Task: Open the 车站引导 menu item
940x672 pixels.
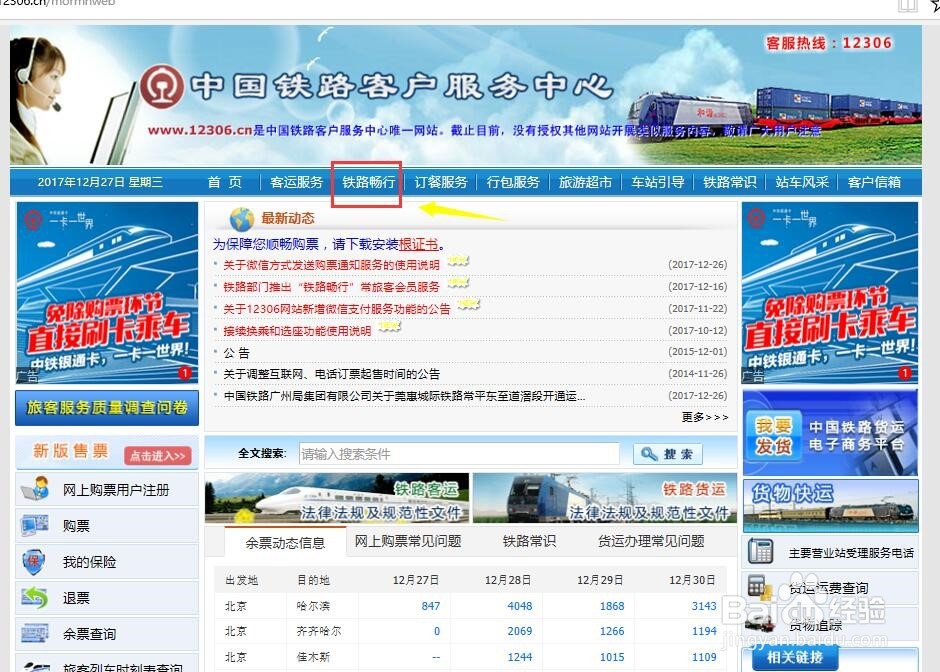Action: tap(658, 182)
